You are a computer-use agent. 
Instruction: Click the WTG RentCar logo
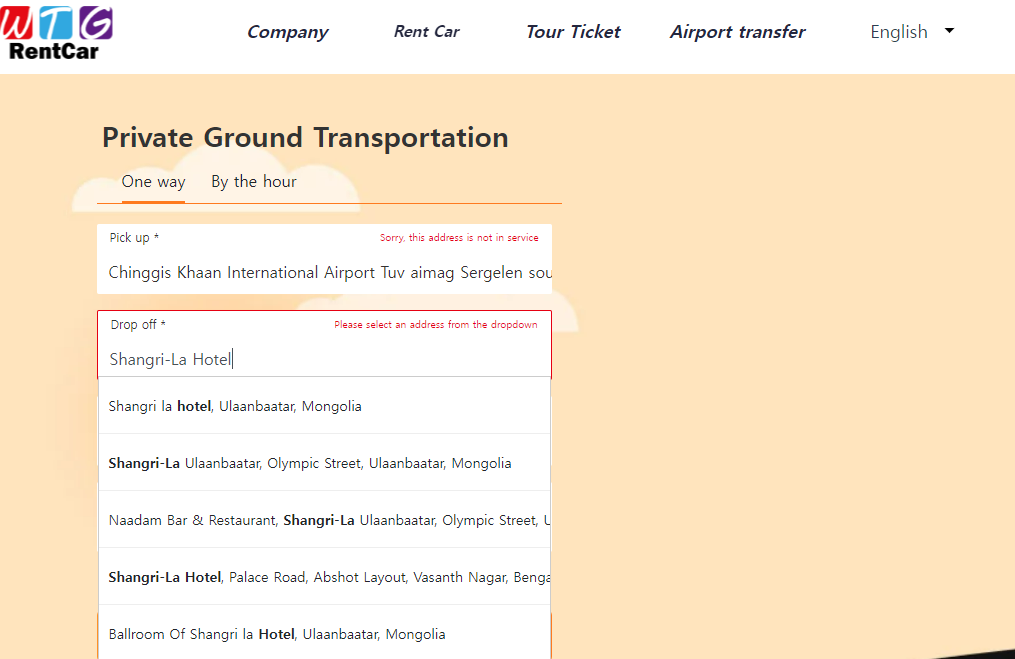(x=56, y=33)
